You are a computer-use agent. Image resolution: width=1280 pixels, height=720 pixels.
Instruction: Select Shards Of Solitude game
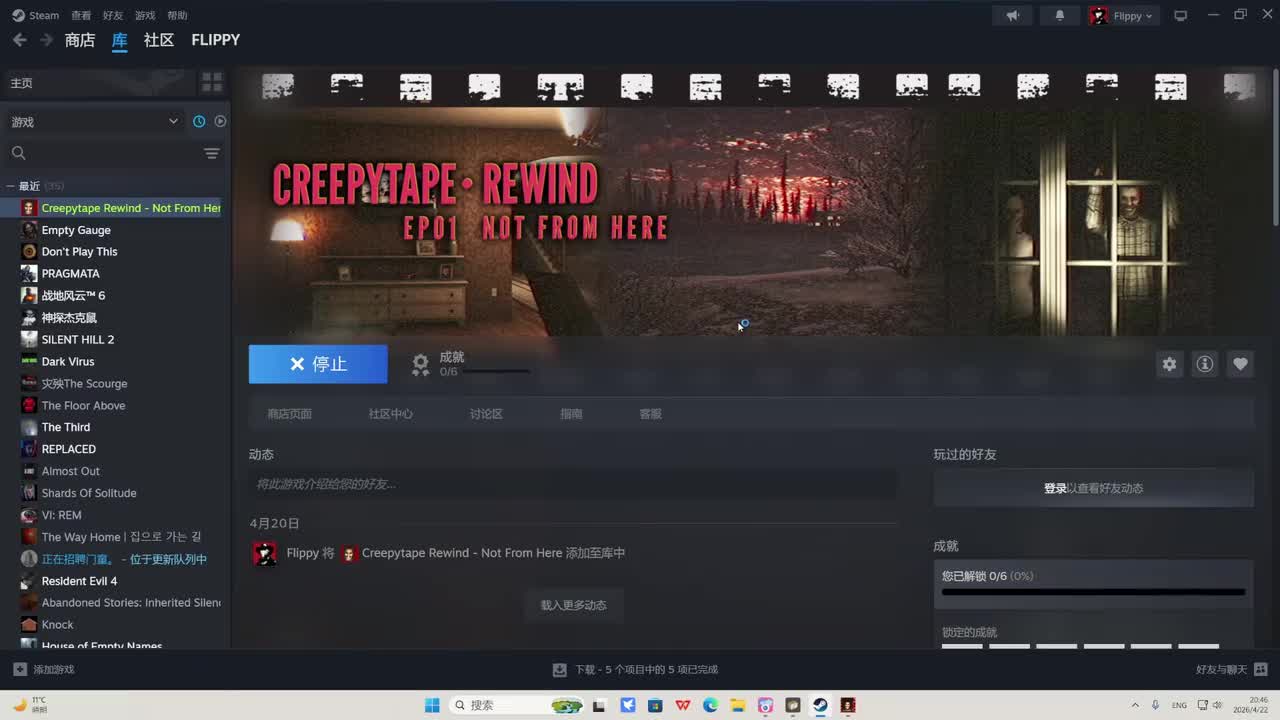[89, 493]
